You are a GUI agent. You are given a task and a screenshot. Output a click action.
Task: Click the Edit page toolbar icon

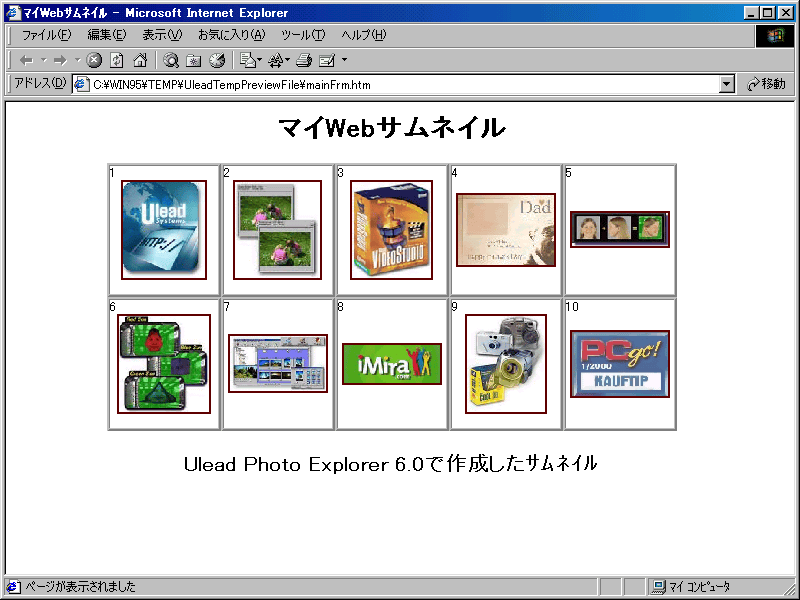point(327,60)
